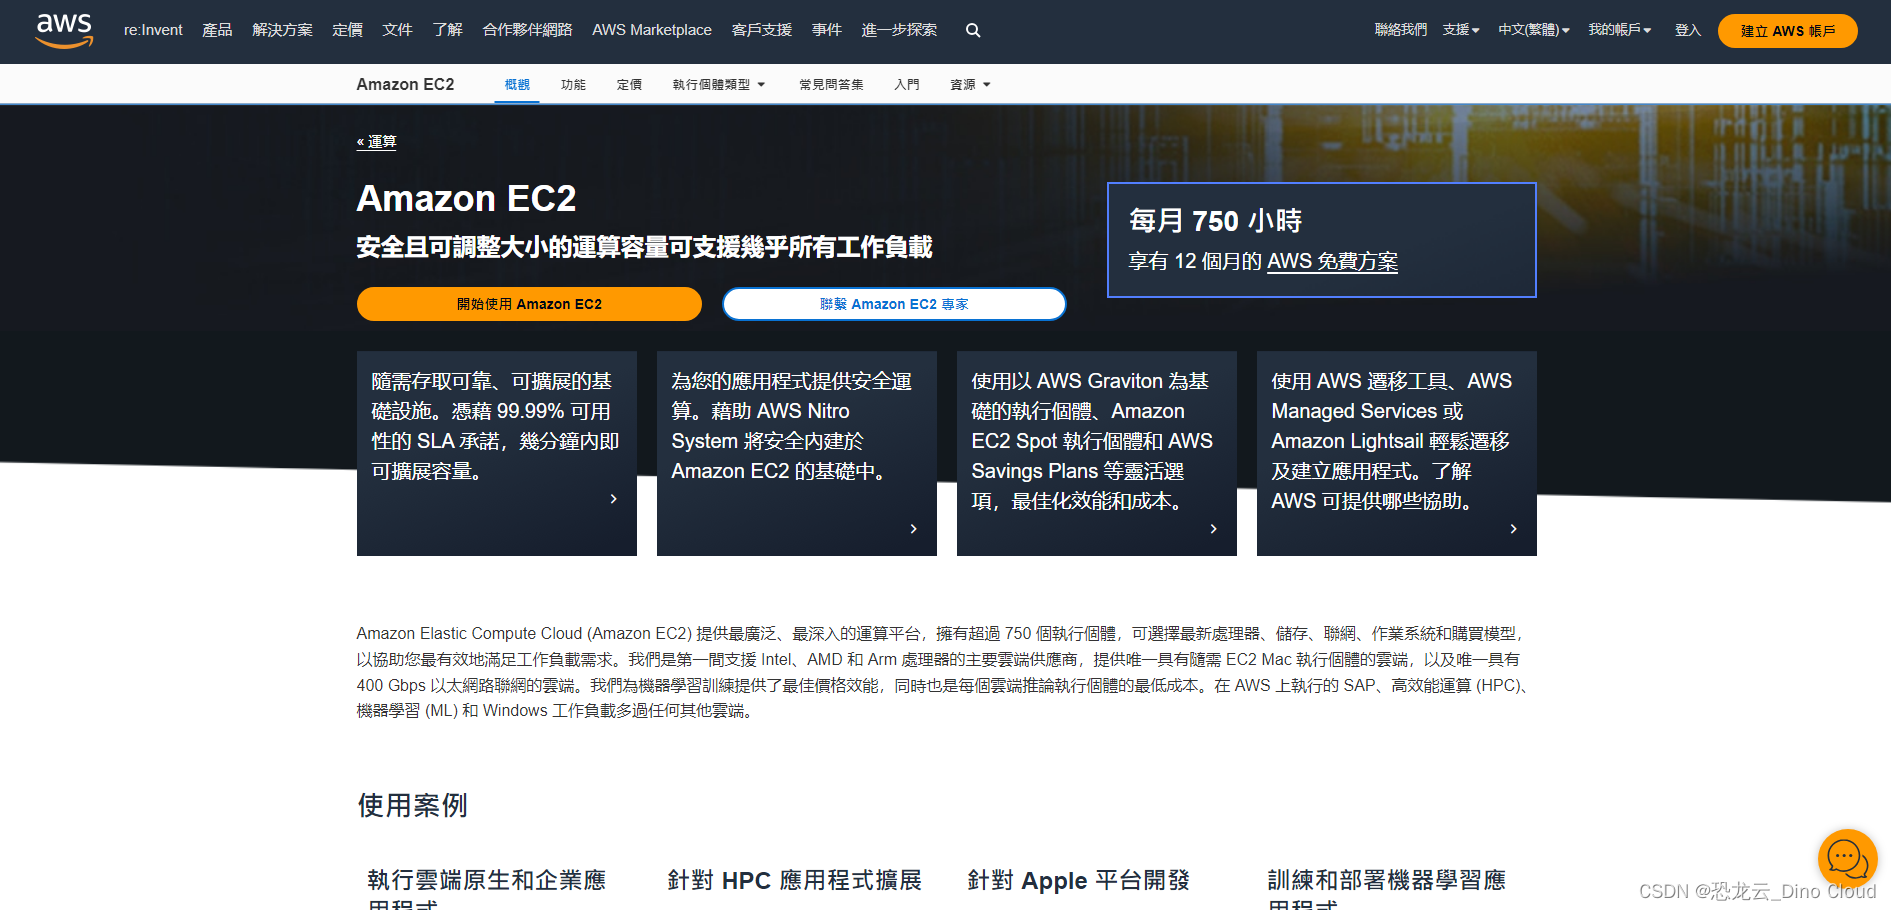Click chevron on Amazon Lightsail migration card
This screenshot has width=1891, height=910.
pos(1513,528)
